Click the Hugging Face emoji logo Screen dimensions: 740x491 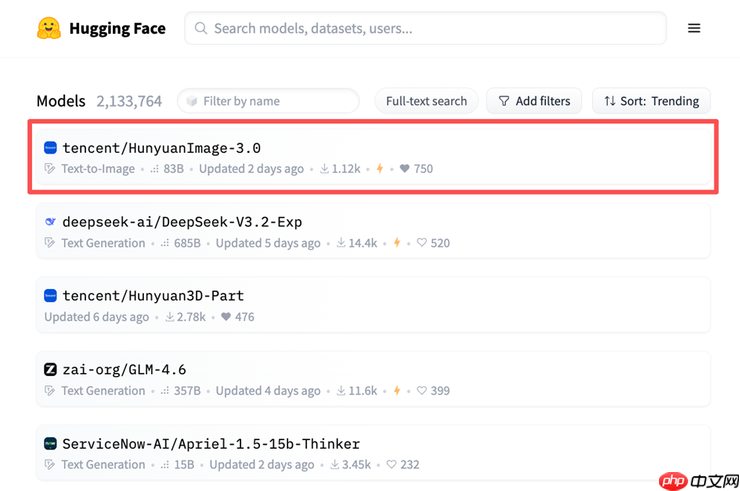coord(49,28)
